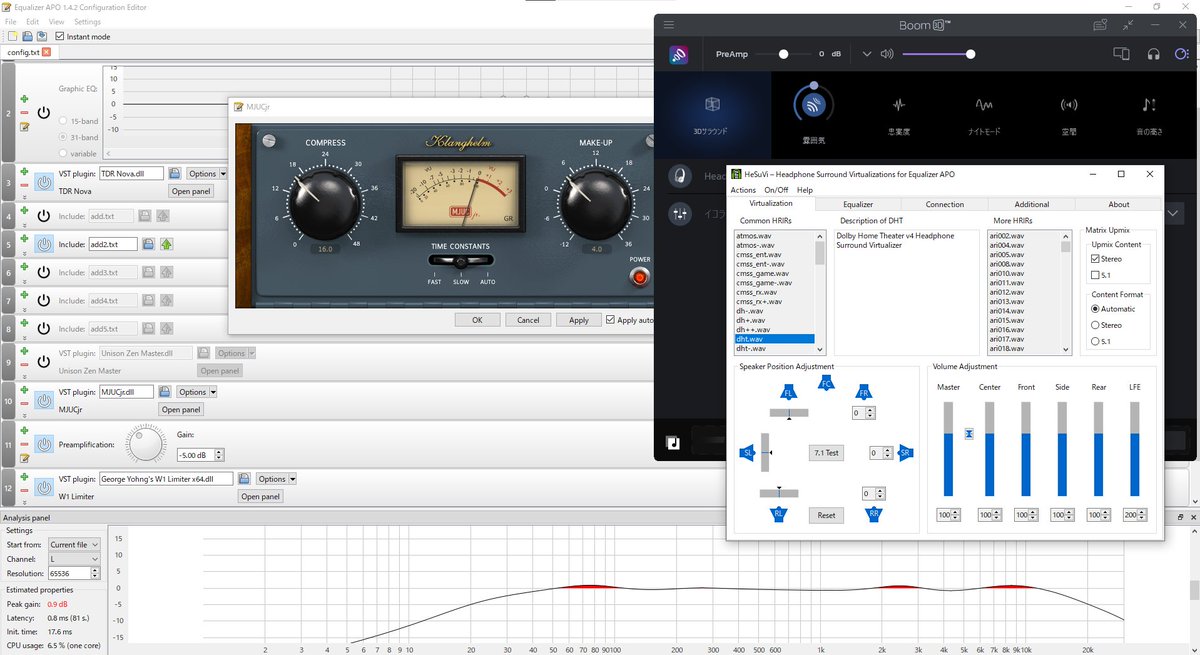Open add2.txt include file arrow icon
The height and width of the screenshot is (655, 1200).
pyautogui.click(x=166, y=244)
